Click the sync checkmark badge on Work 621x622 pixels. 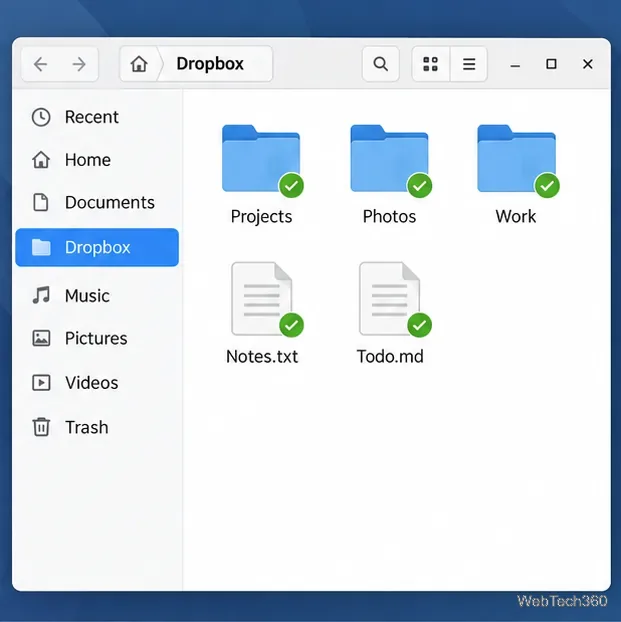(x=547, y=185)
